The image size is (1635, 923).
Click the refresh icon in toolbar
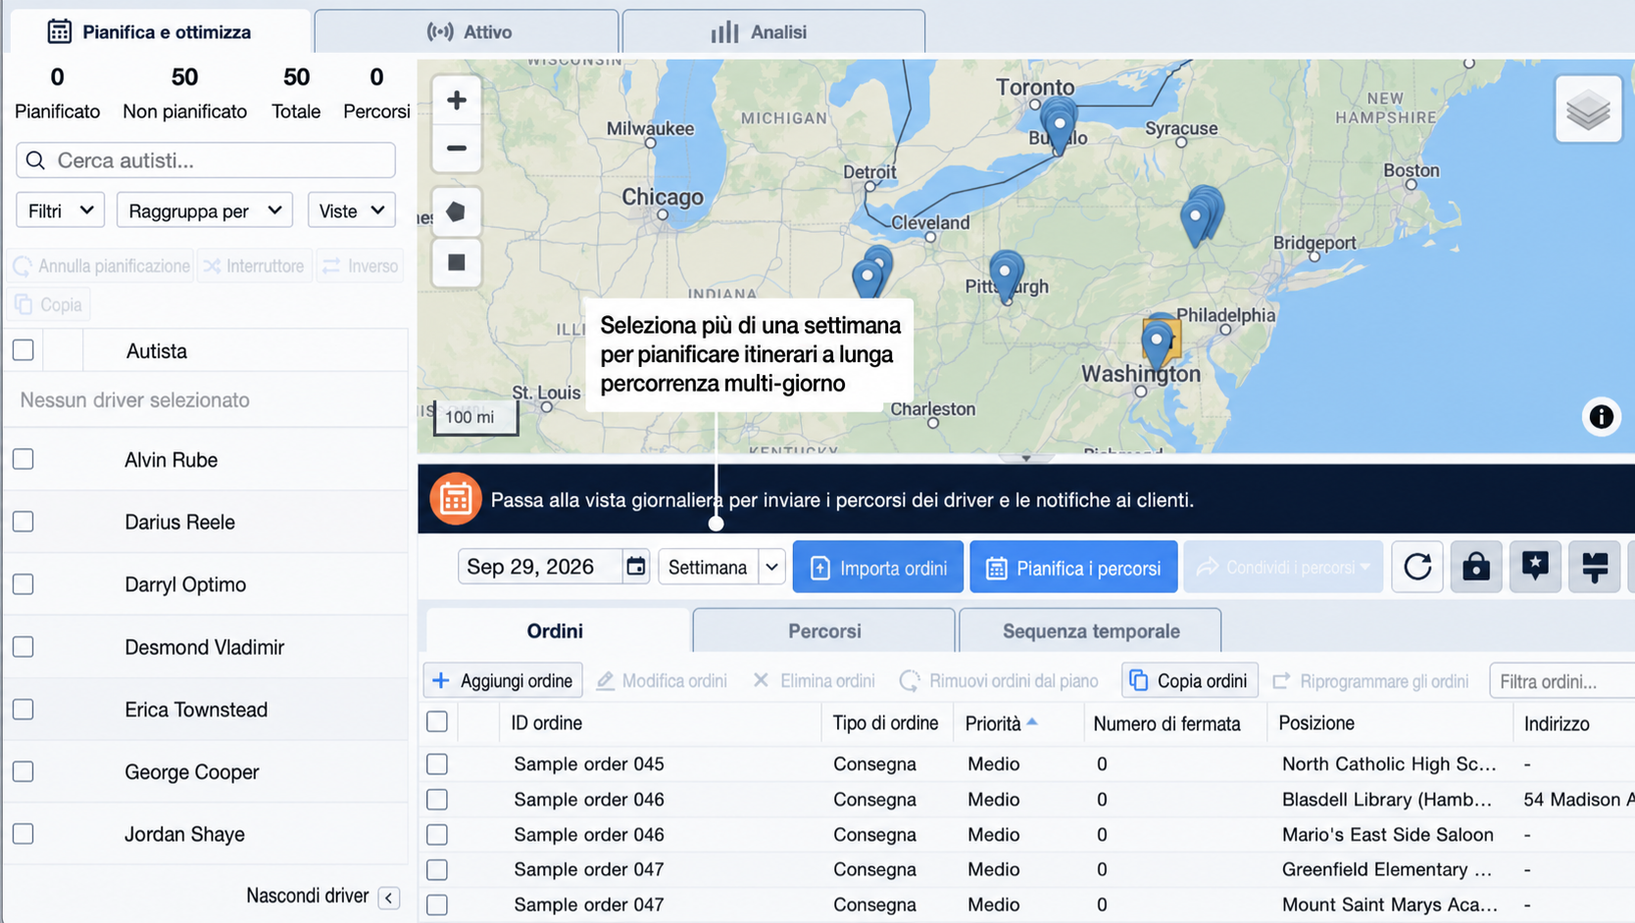[1417, 567]
